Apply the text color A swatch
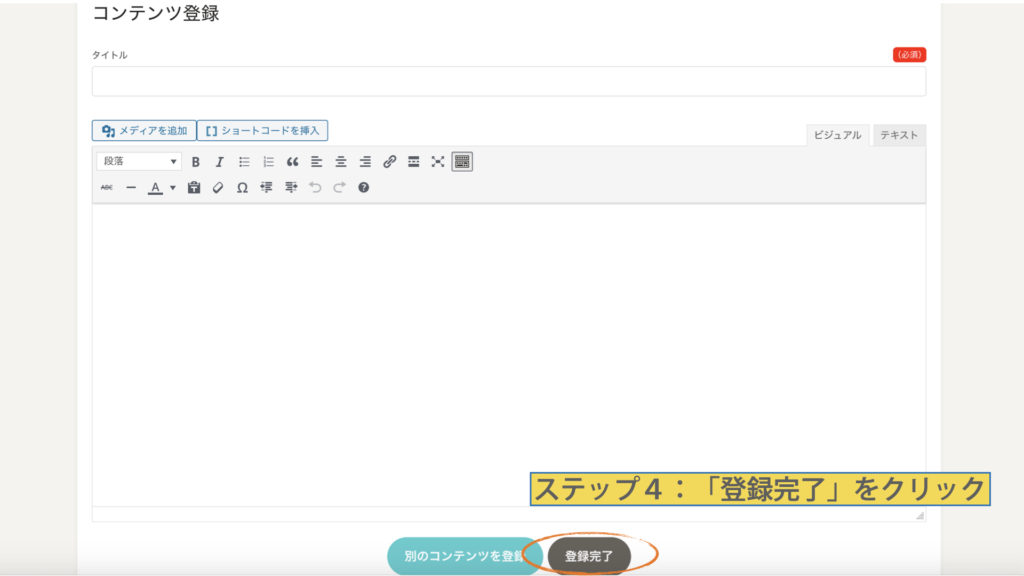1024x576 pixels. [155, 187]
